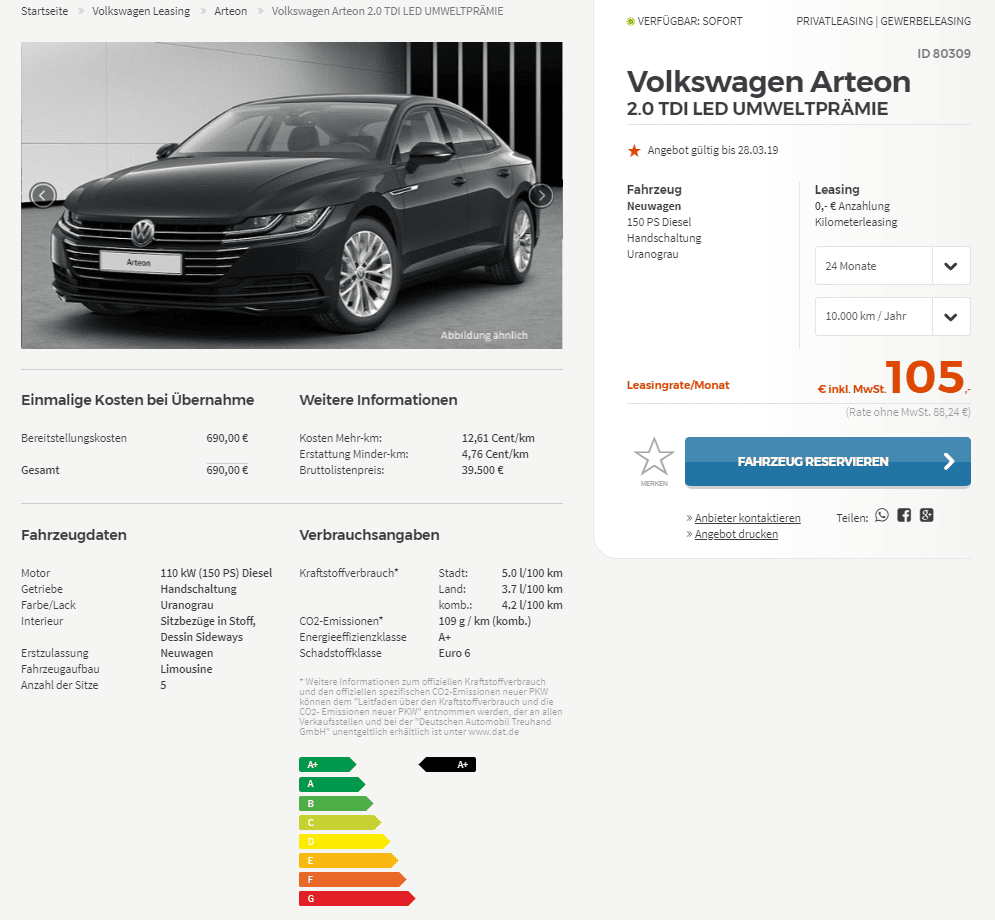Screen dimensions: 995x920
Task: Click the black A+ rating indicator
Action: 447,765
